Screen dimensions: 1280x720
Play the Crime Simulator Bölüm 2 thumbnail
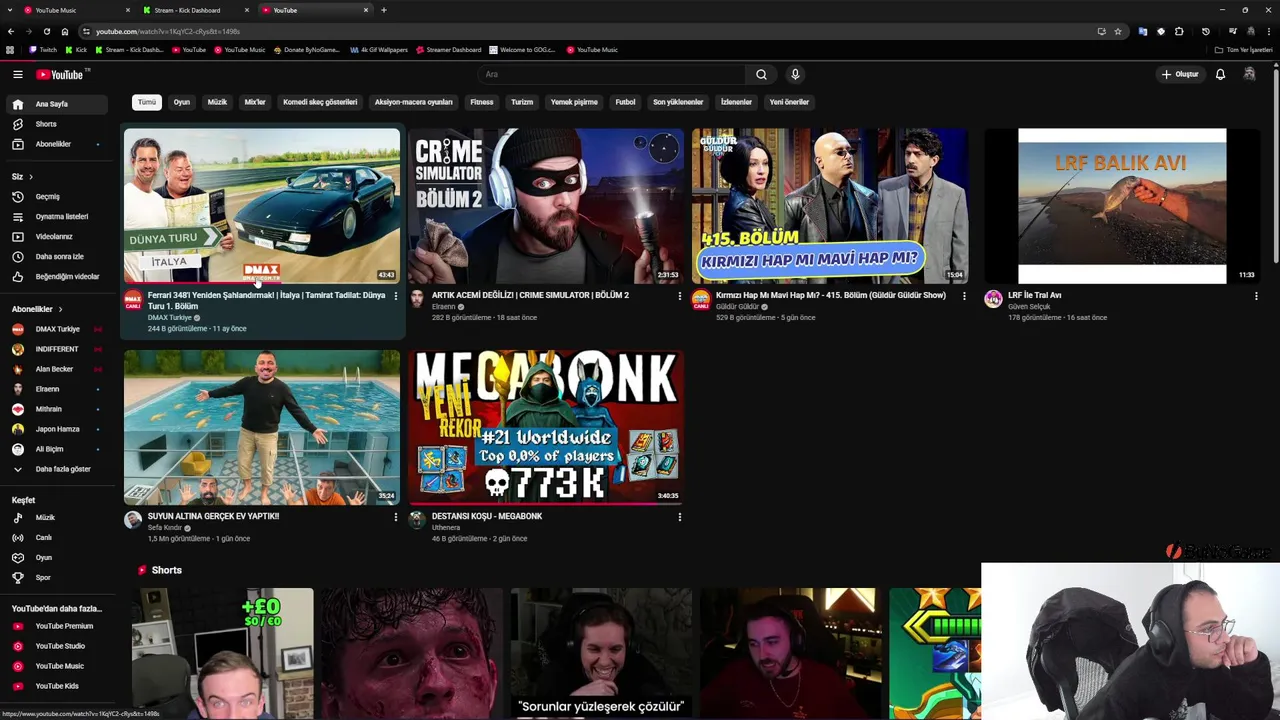546,206
